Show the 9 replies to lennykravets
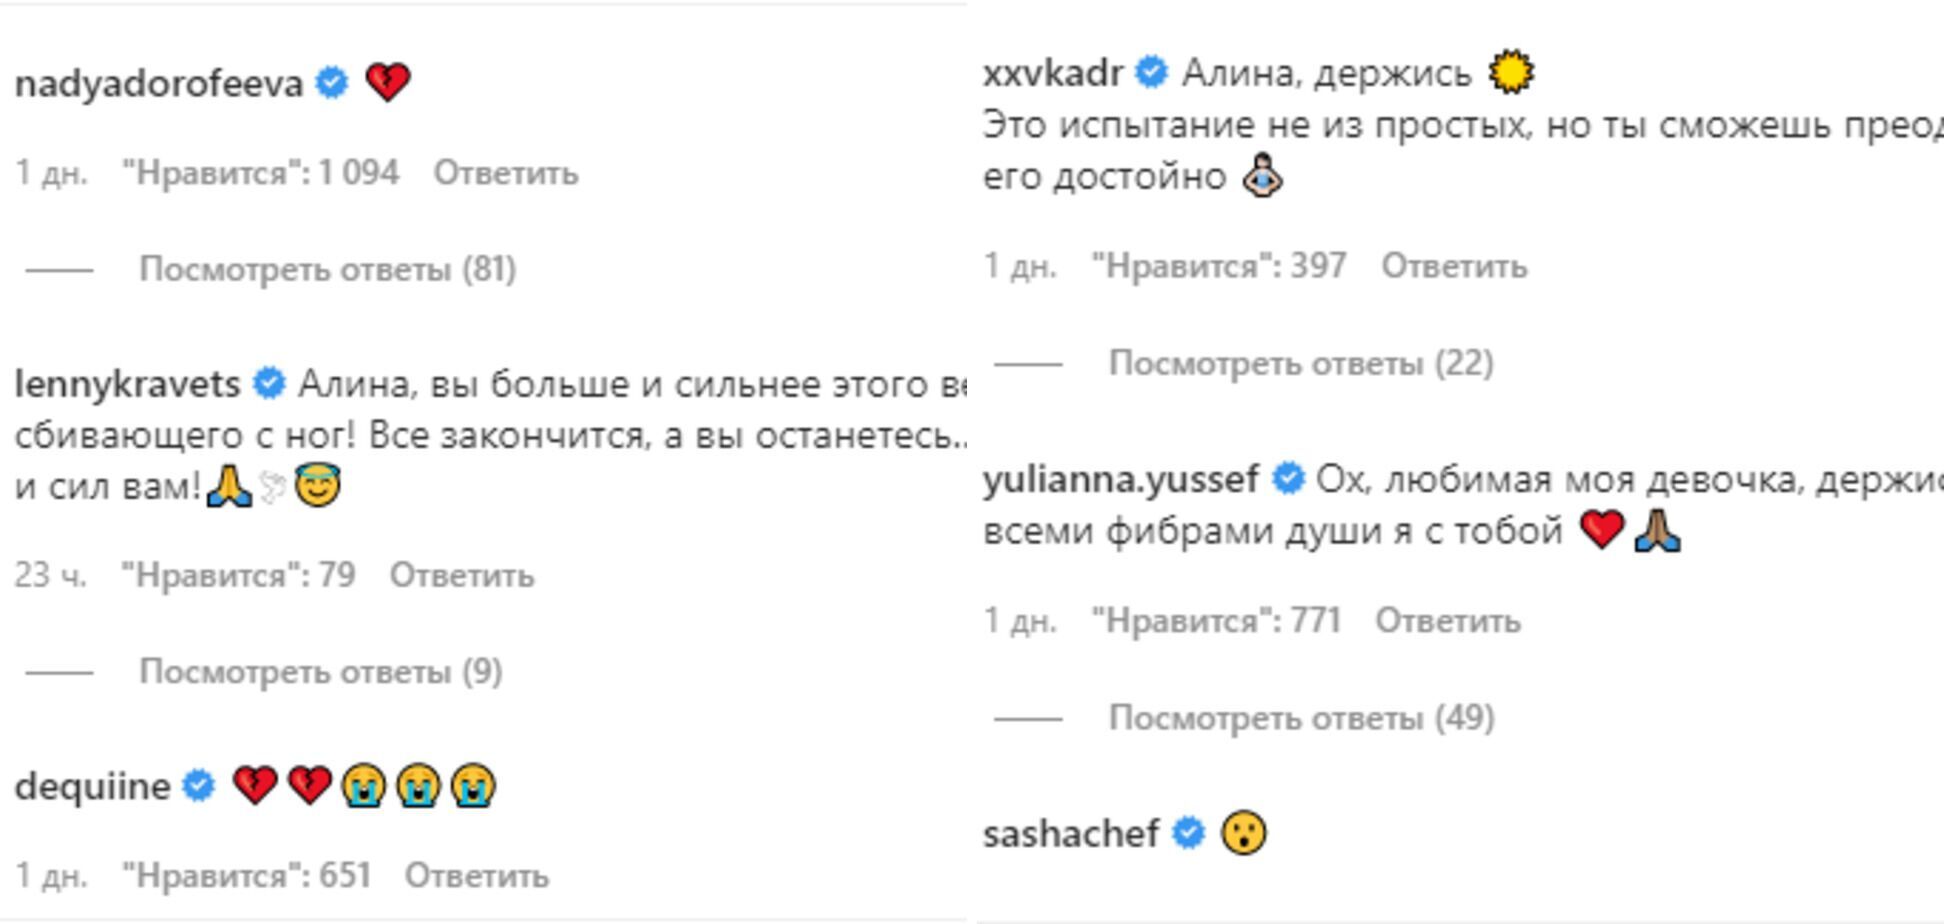Viewport: 1944px width, 924px height. (323, 672)
